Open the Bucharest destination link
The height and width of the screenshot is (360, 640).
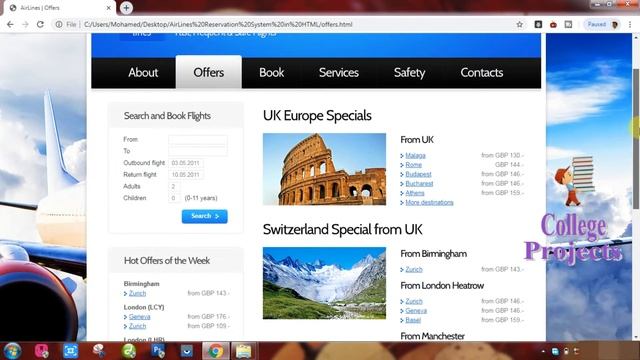point(419,184)
